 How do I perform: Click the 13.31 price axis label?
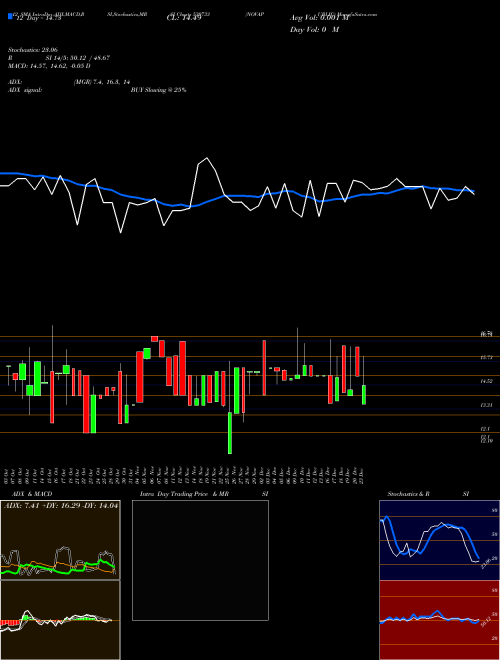click(x=486, y=405)
